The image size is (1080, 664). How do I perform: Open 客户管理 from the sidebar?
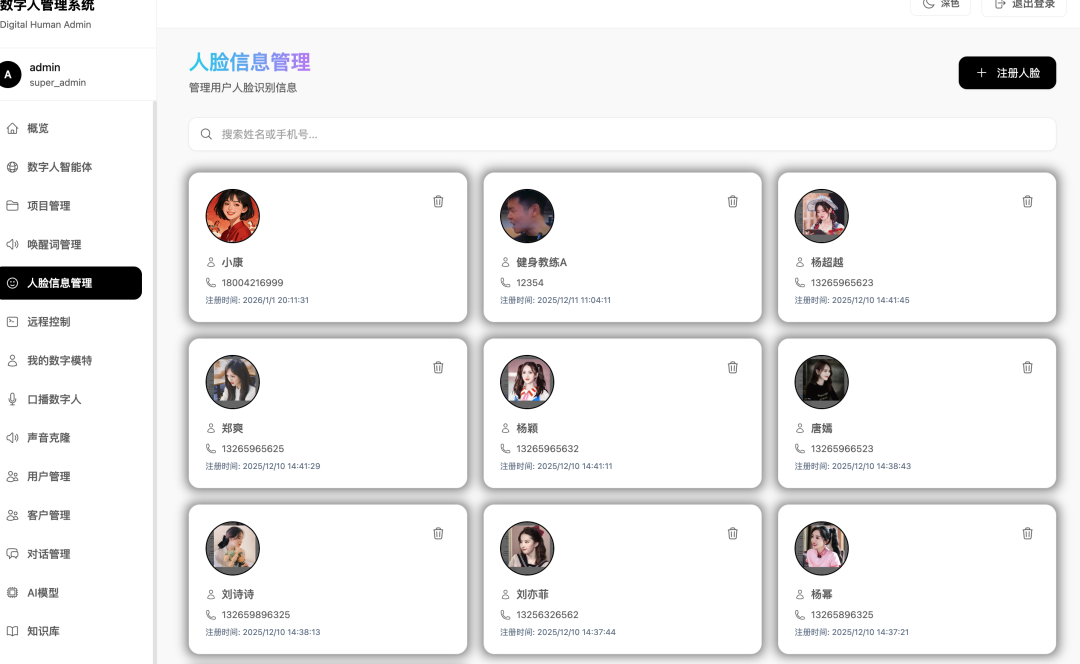pyautogui.click(x=71, y=515)
